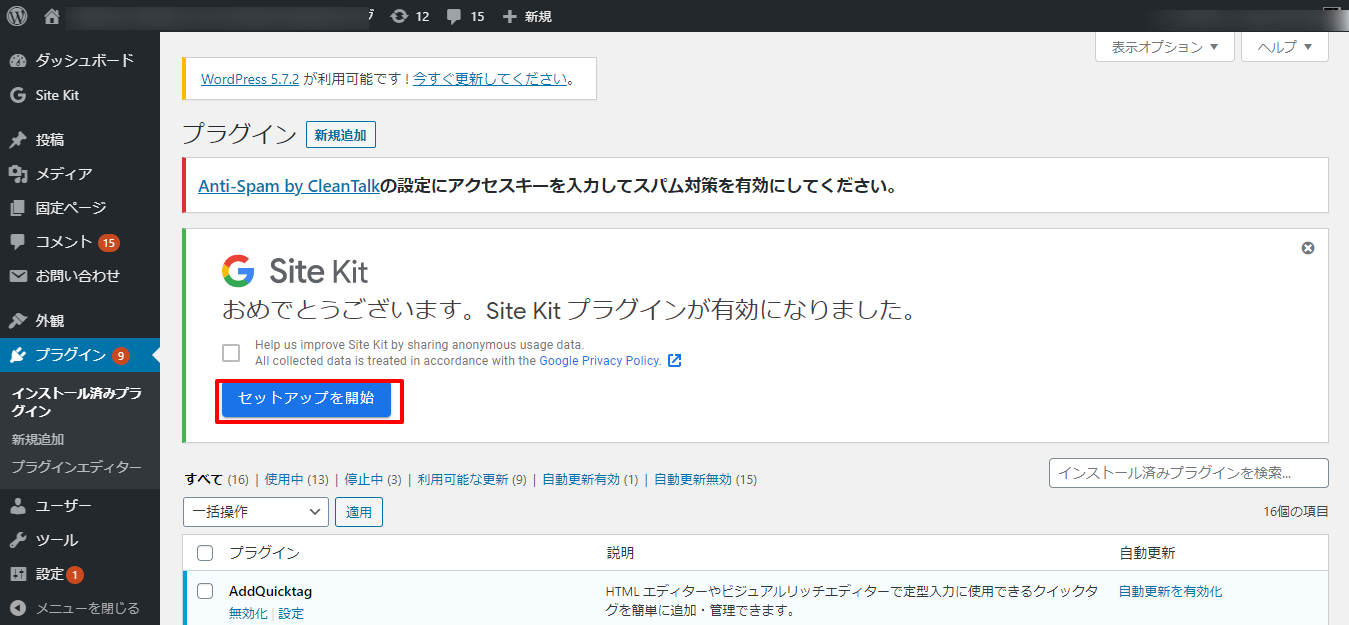Viewport: 1349px width, 625px height.
Task: Open メディア media icon in sidebar
Action: [18, 174]
